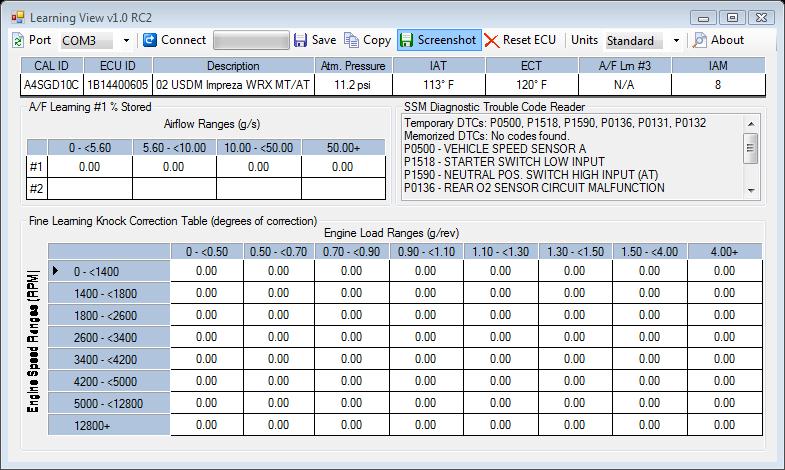Expand the Units Standard dropdown

click(676, 41)
